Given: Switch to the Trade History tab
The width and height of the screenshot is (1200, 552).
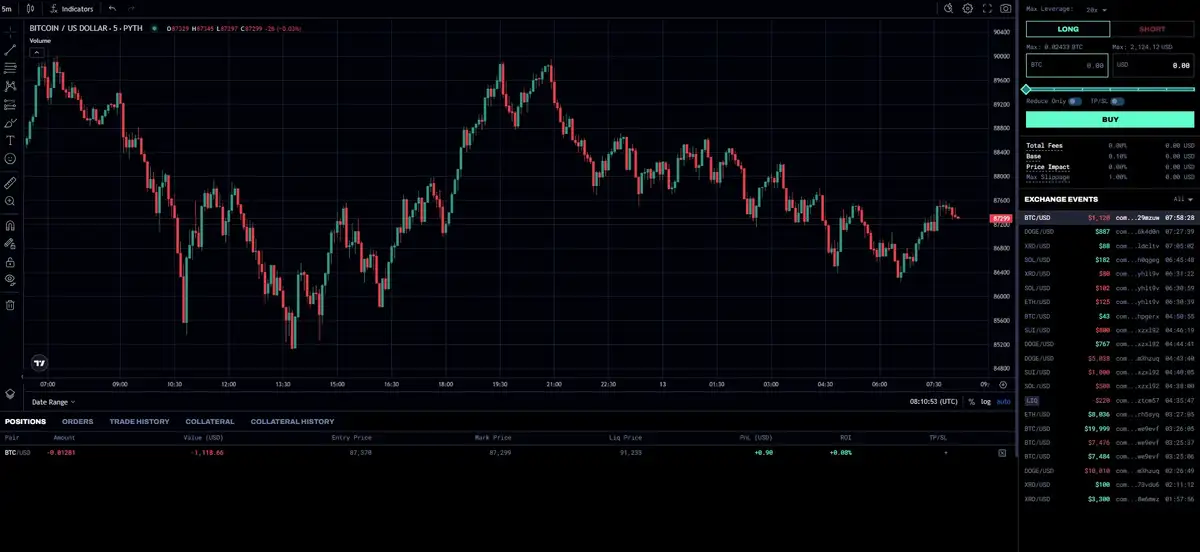Looking at the screenshot, I should click(x=139, y=421).
